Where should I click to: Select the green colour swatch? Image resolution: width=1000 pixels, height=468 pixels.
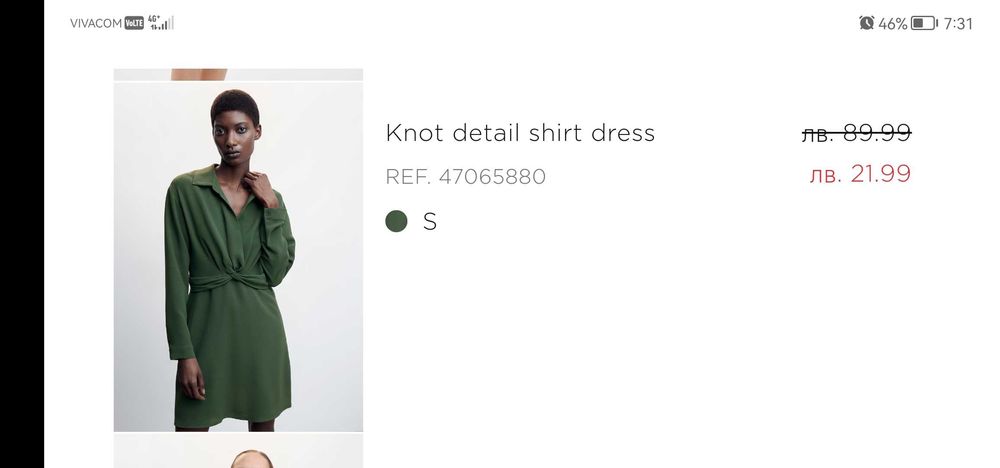click(x=396, y=221)
